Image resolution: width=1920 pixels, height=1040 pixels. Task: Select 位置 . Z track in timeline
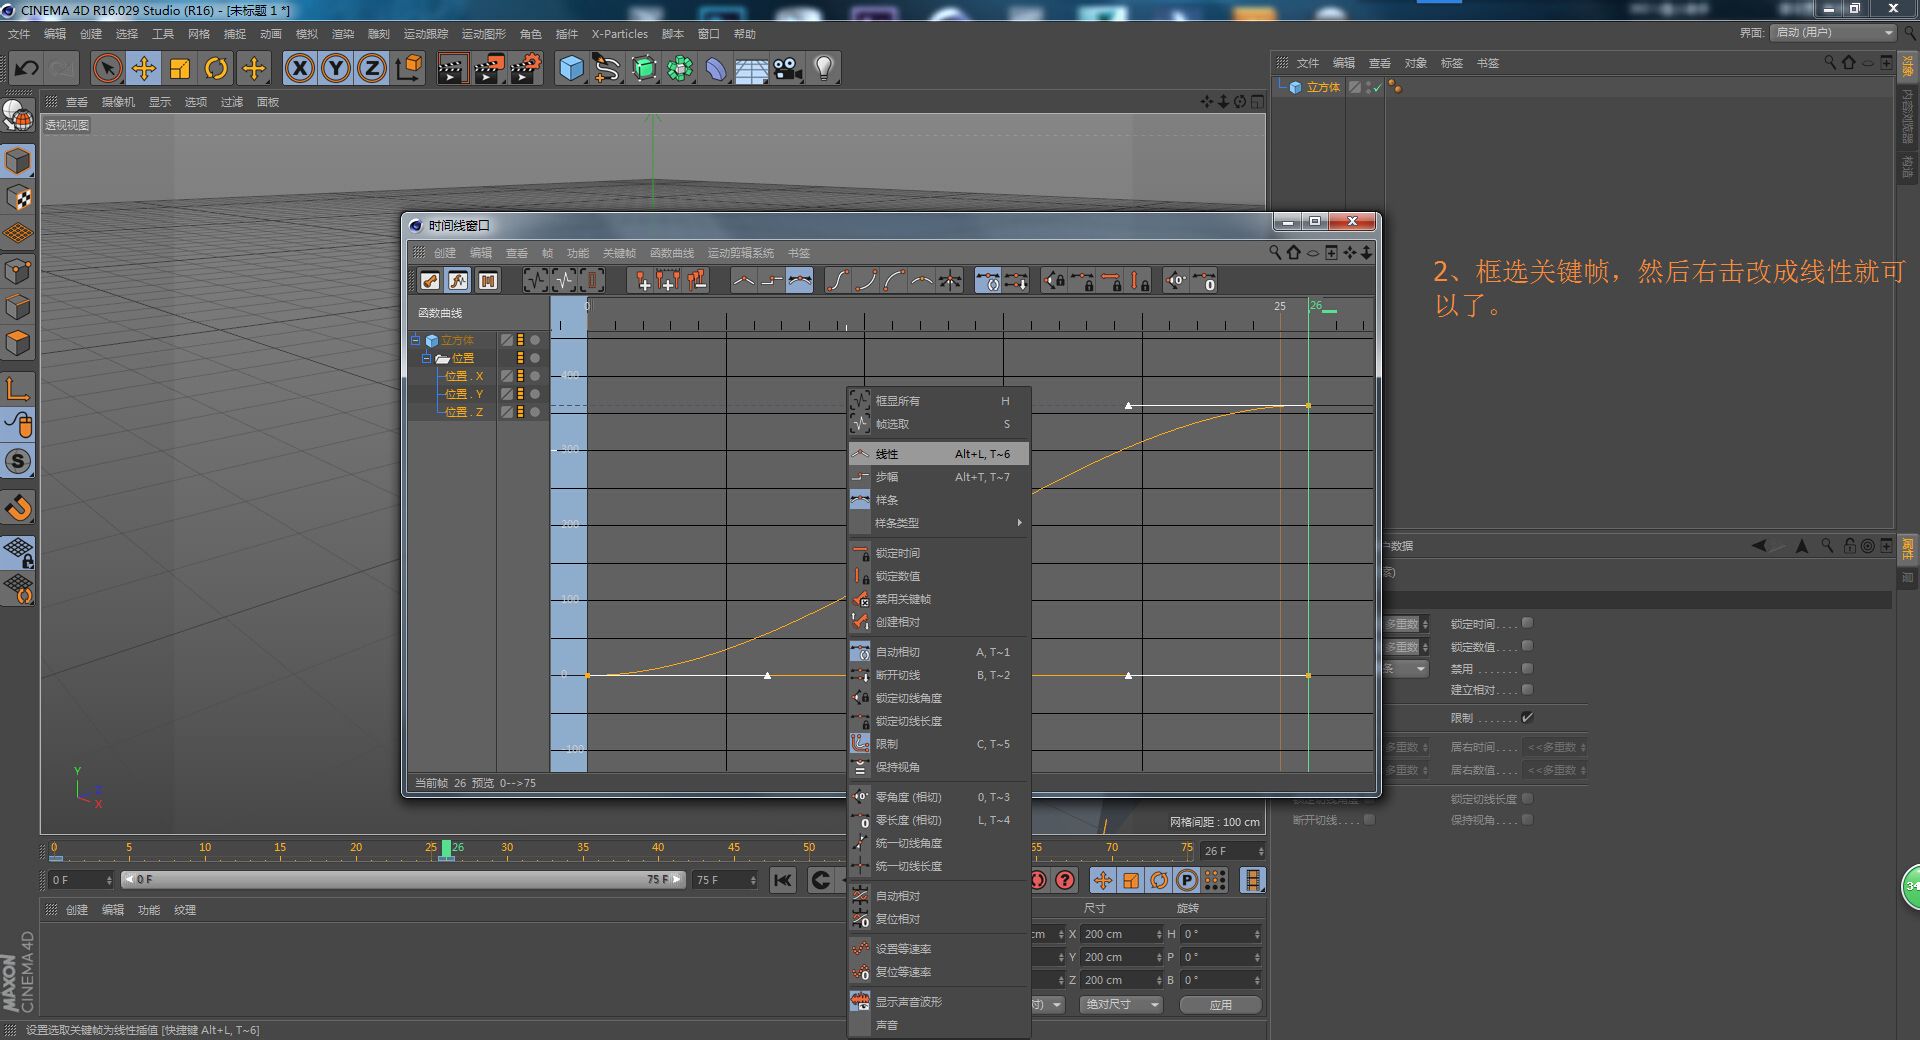tap(464, 412)
